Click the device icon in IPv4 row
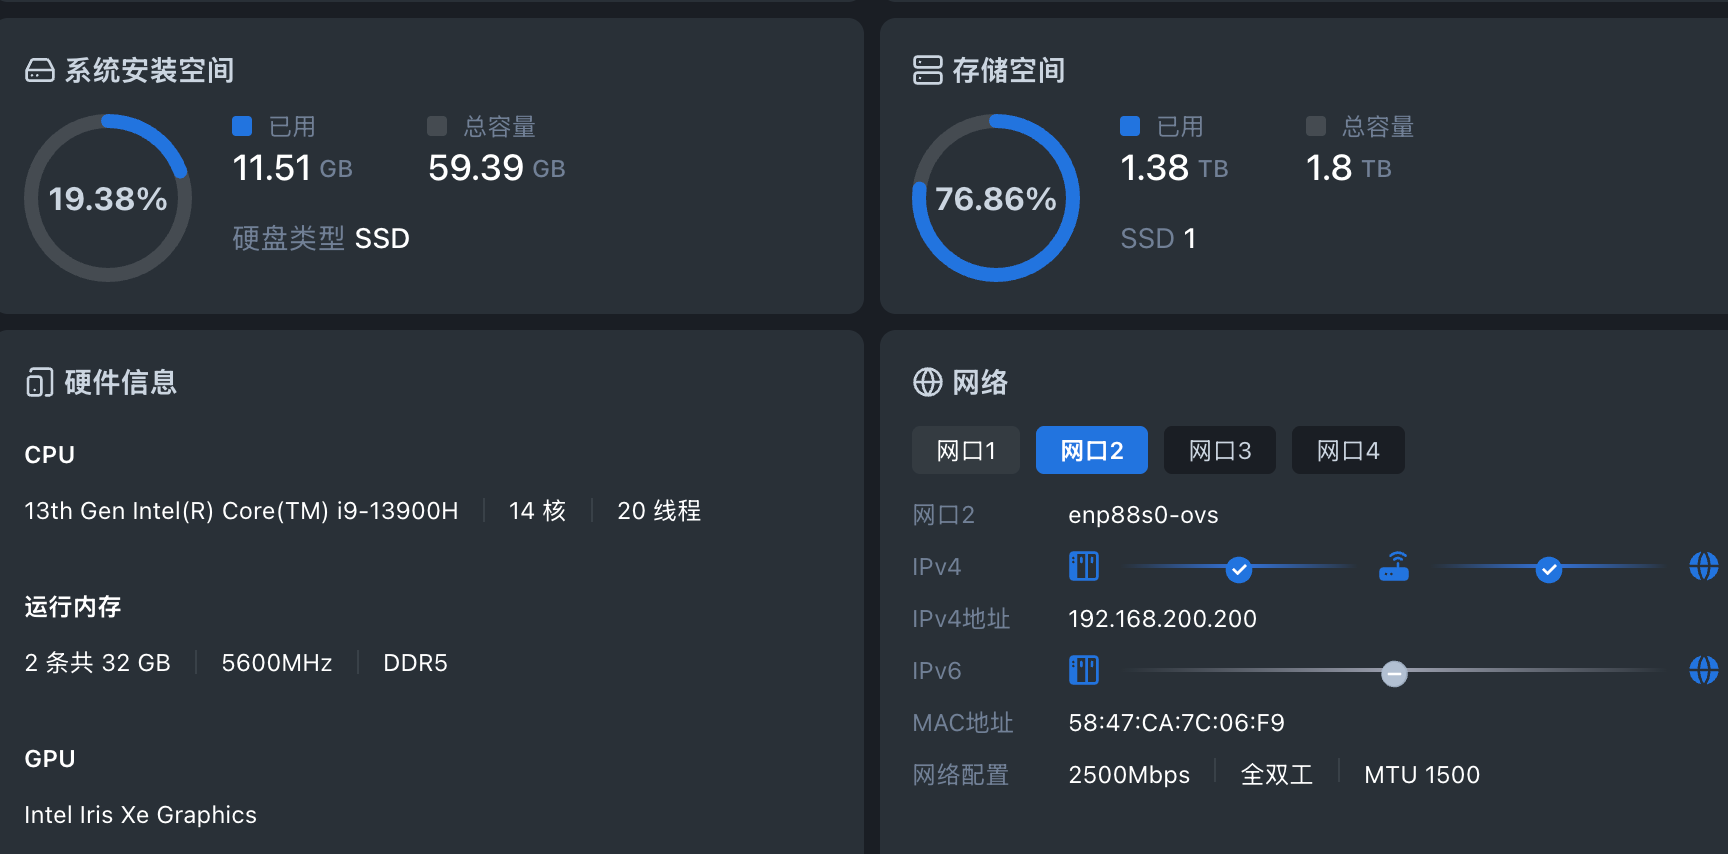Viewport: 1728px width, 854px height. coord(1083,566)
